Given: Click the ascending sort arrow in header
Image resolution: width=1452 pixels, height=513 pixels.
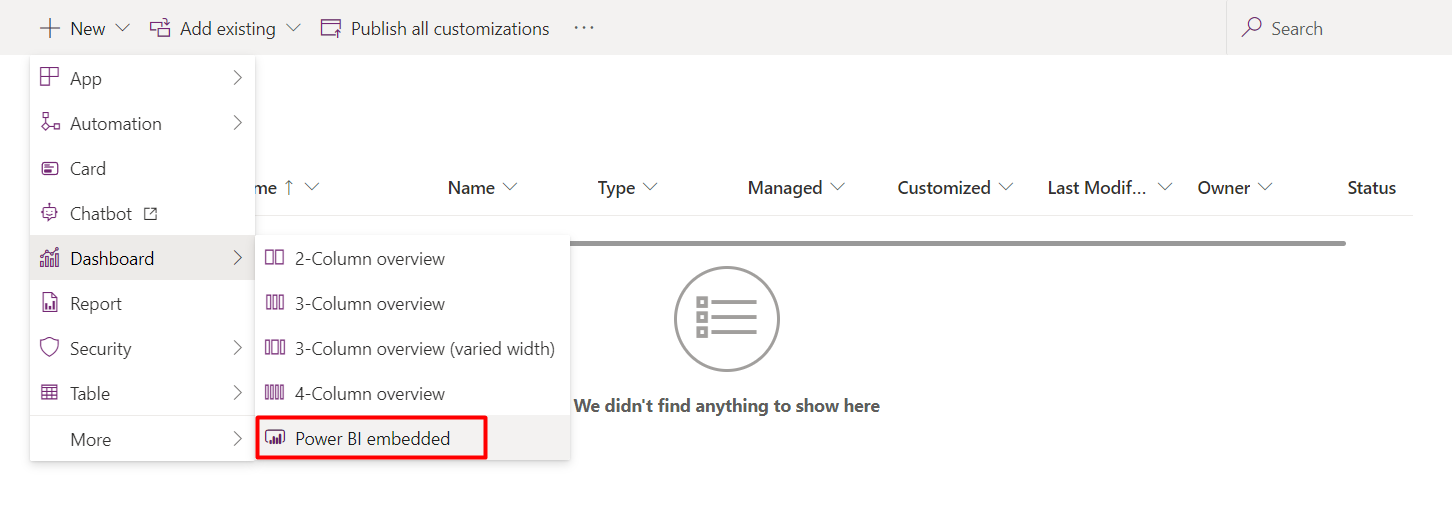Looking at the screenshot, I should (x=288, y=187).
